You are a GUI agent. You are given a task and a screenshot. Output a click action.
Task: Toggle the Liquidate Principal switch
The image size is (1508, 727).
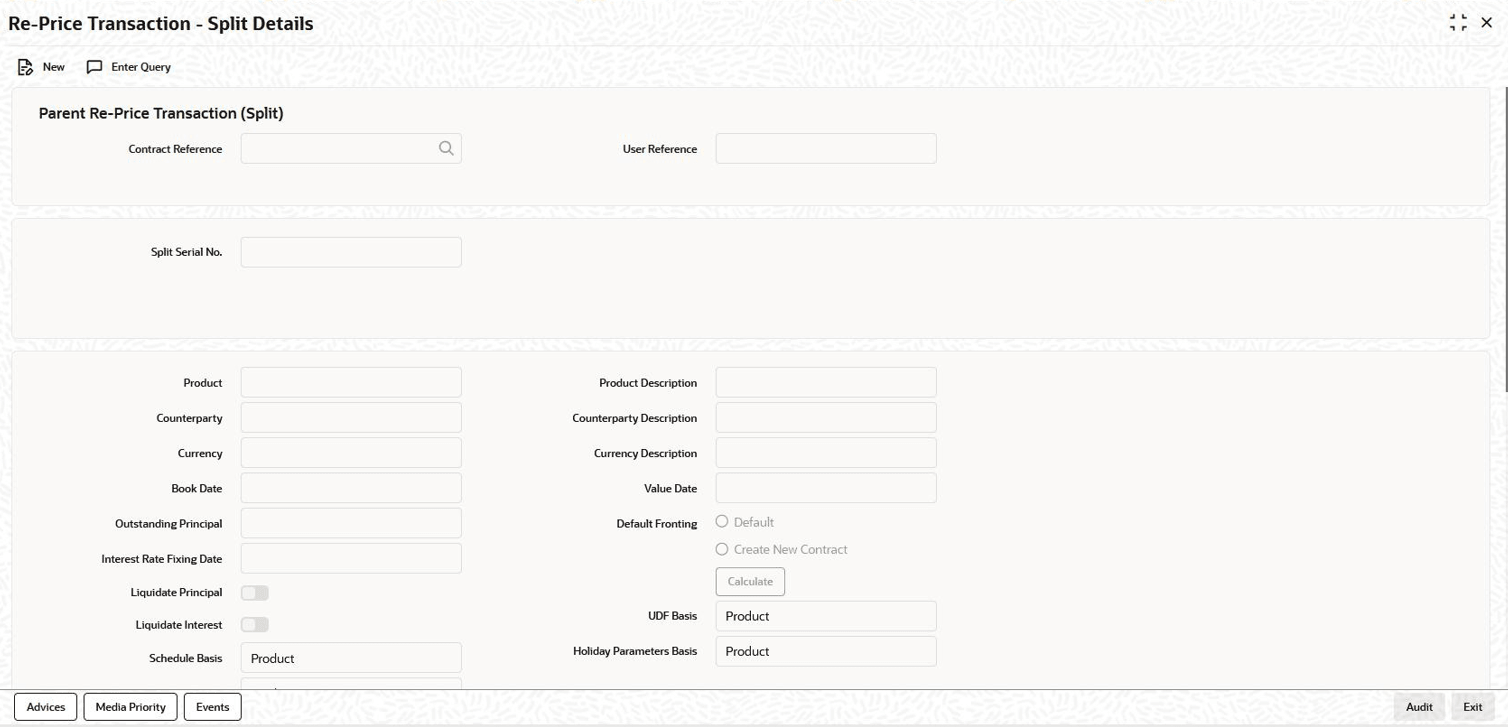[255, 593]
